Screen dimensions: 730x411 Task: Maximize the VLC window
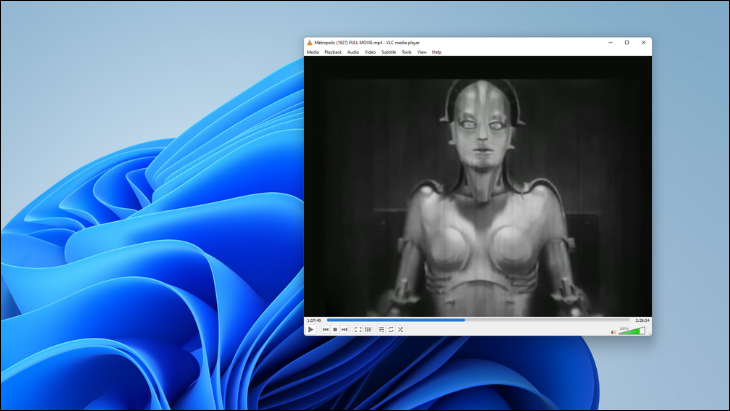point(627,42)
